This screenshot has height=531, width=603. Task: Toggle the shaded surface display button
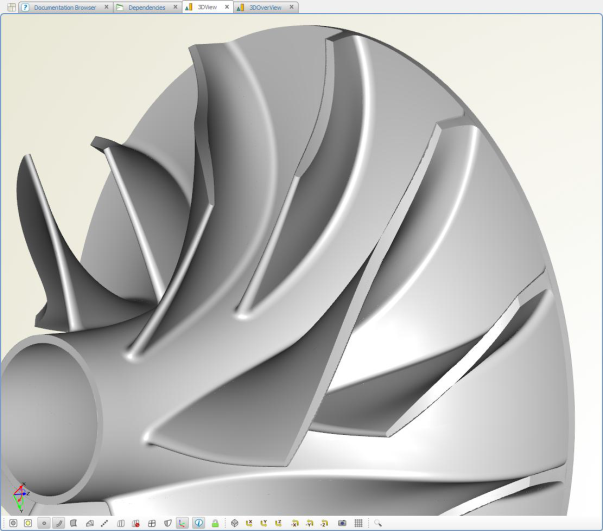[x=75, y=523]
